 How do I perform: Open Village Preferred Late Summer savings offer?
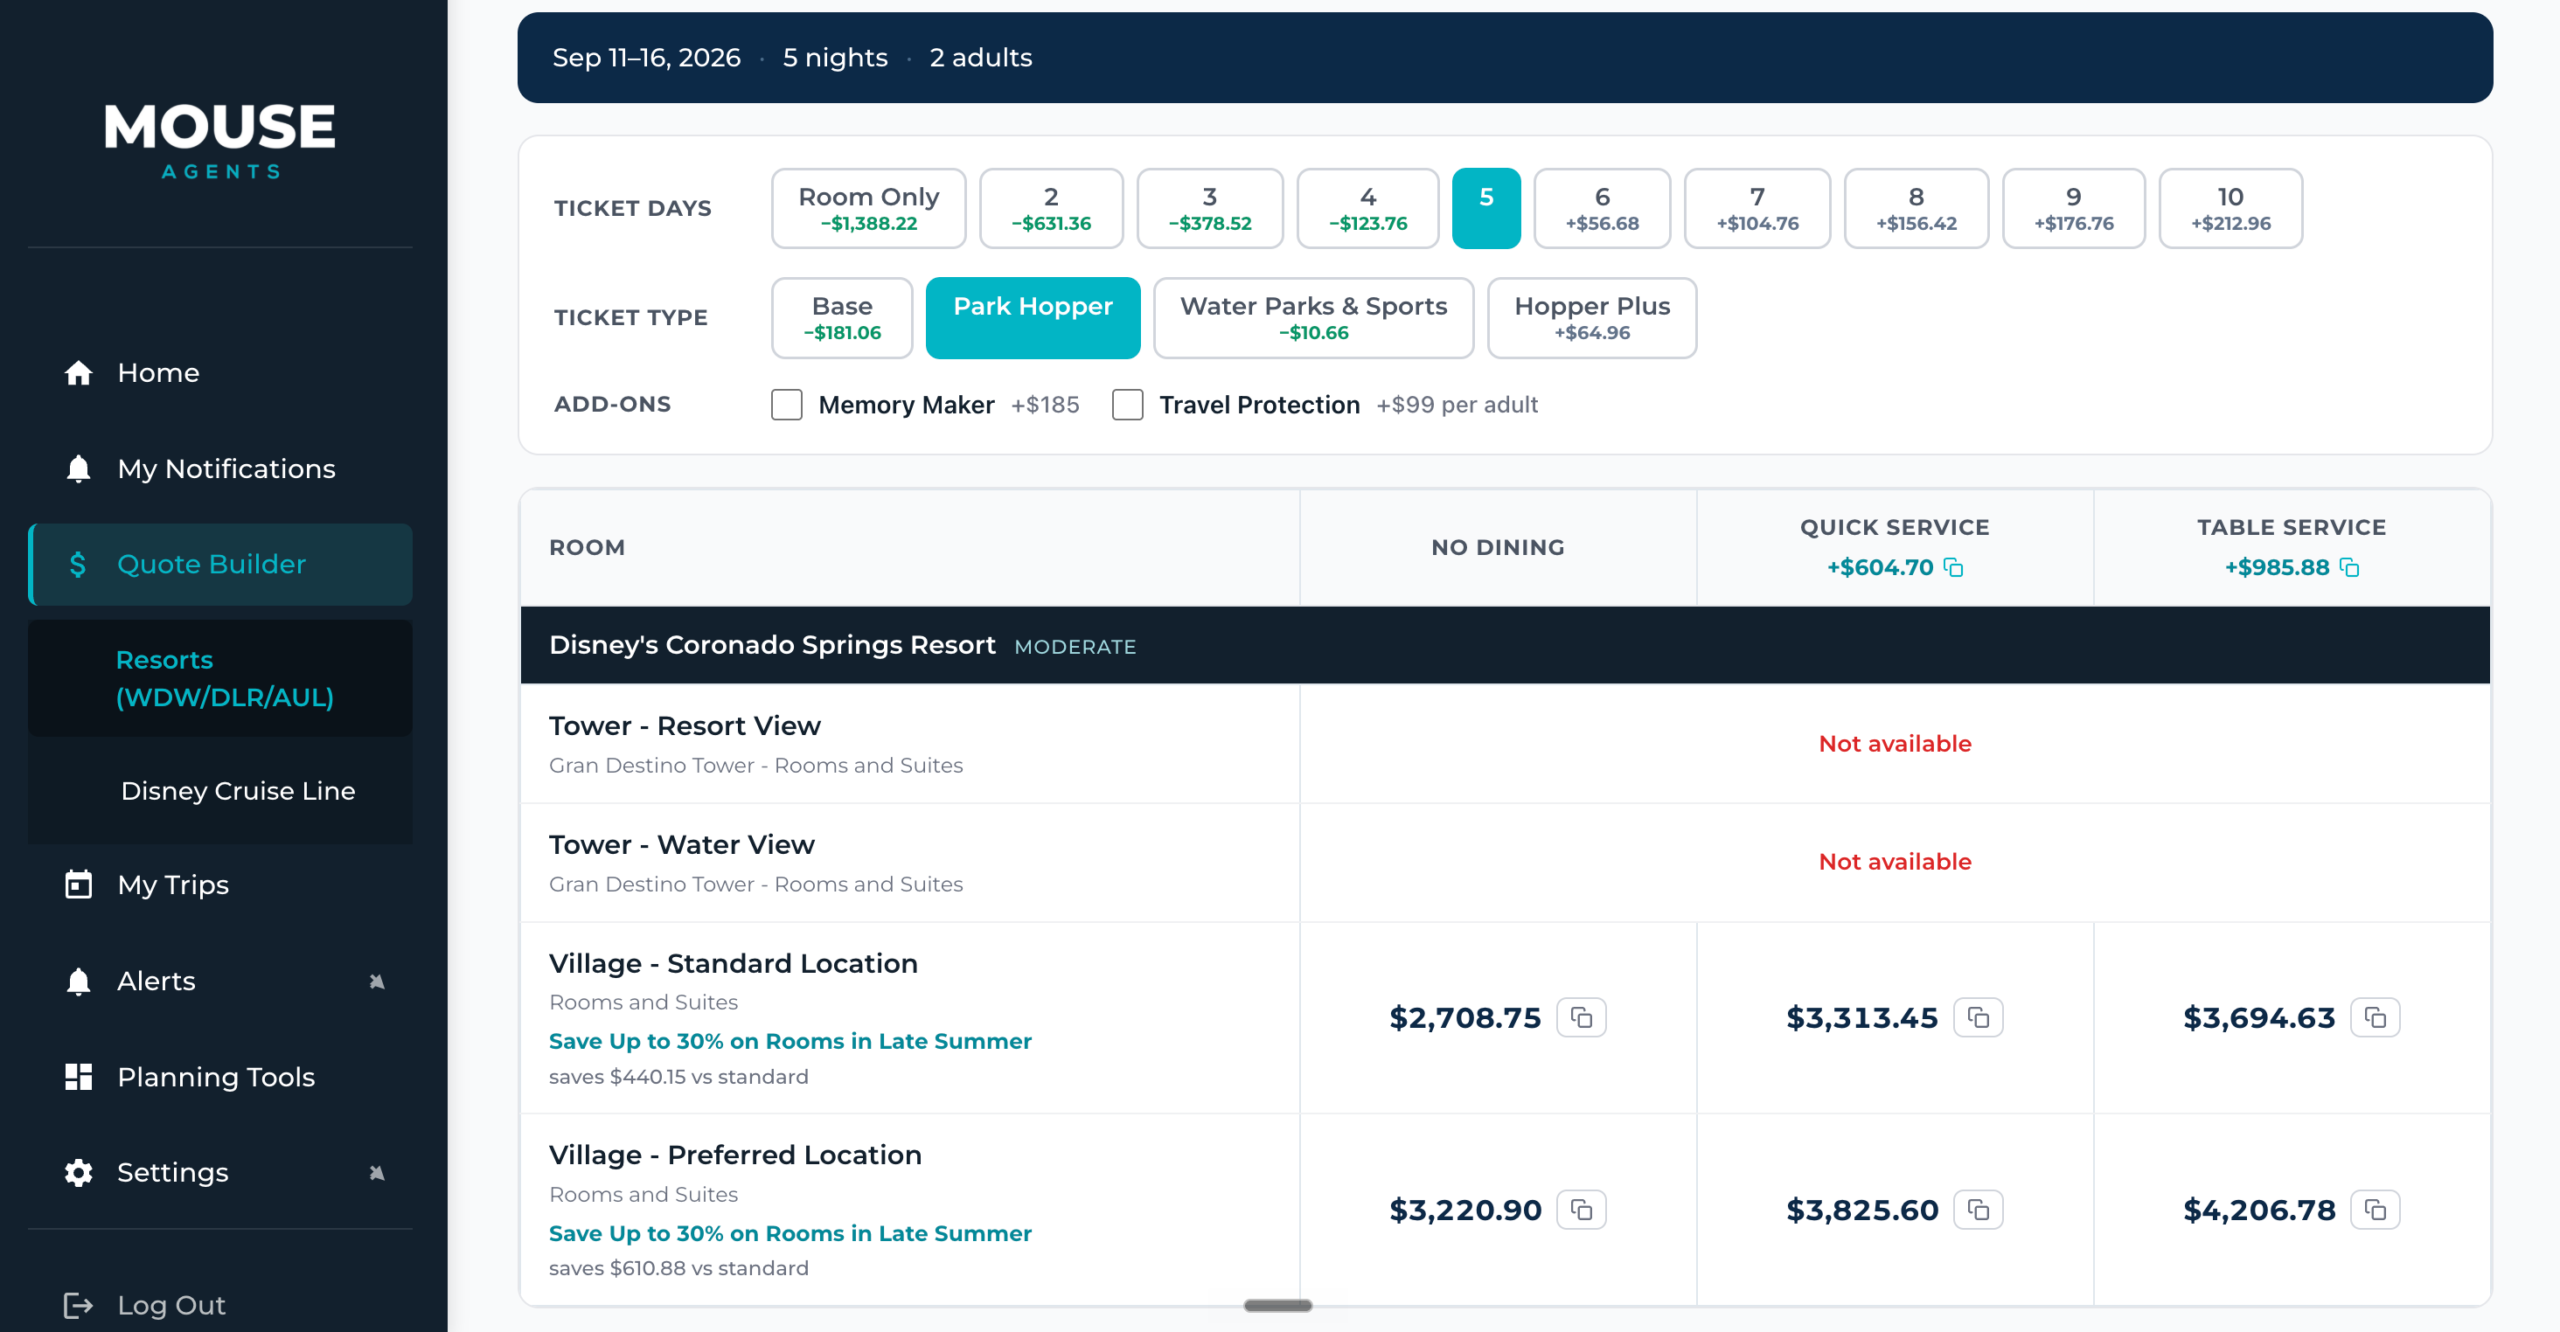[x=790, y=1233]
